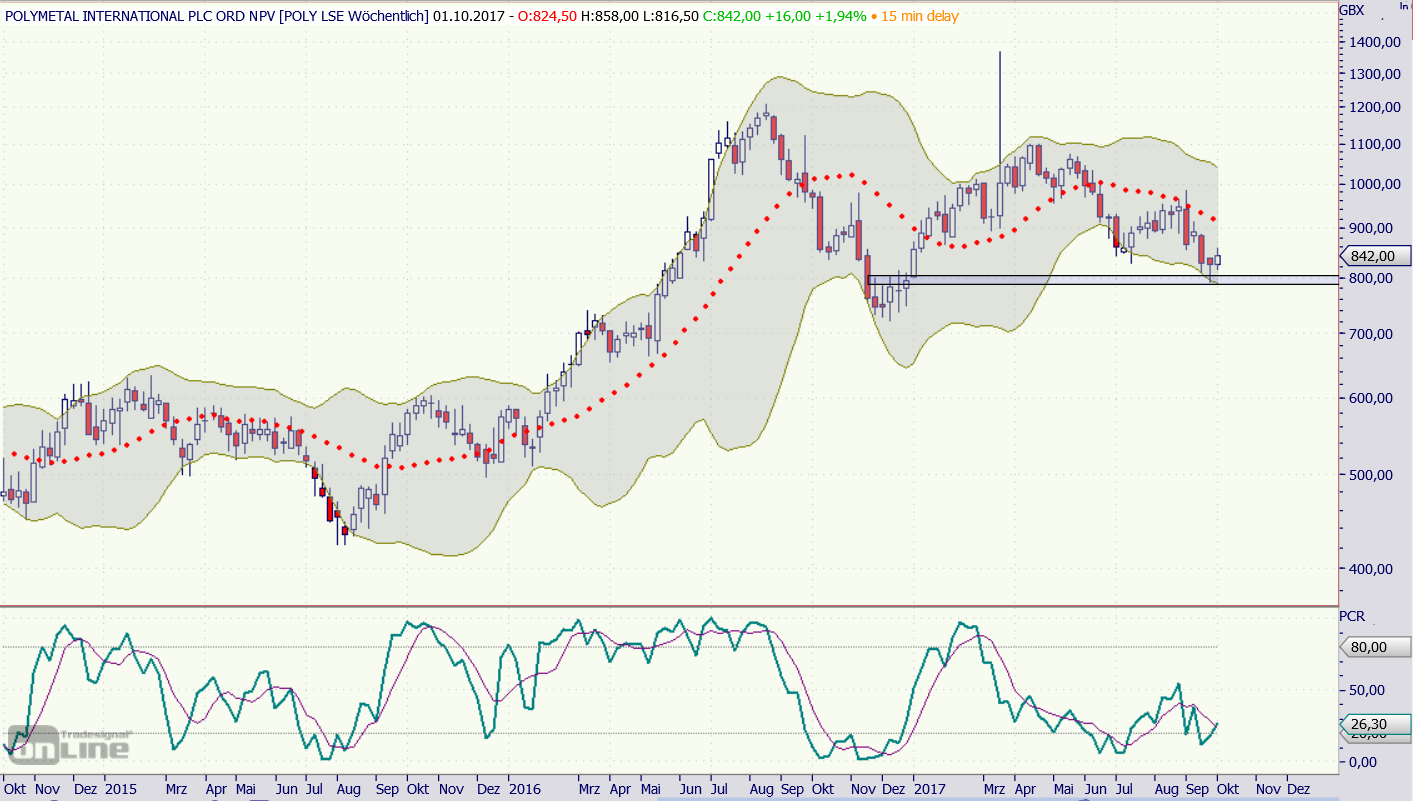
Task: Click the PCR indicator label
Action: 1352,616
